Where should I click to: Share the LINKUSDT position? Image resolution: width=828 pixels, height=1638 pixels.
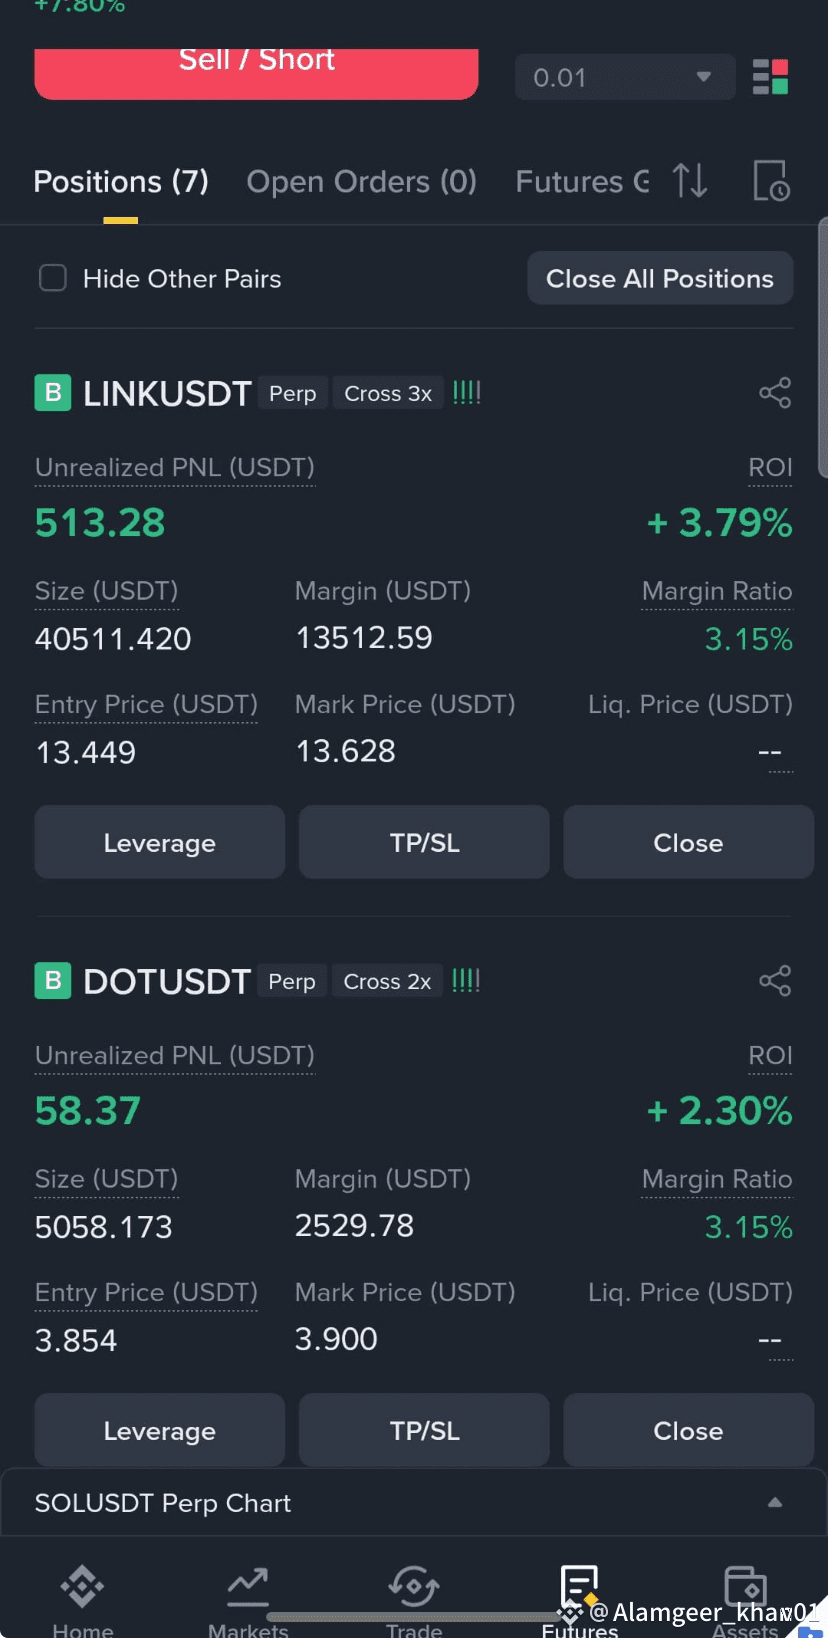(x=775, y=393)
